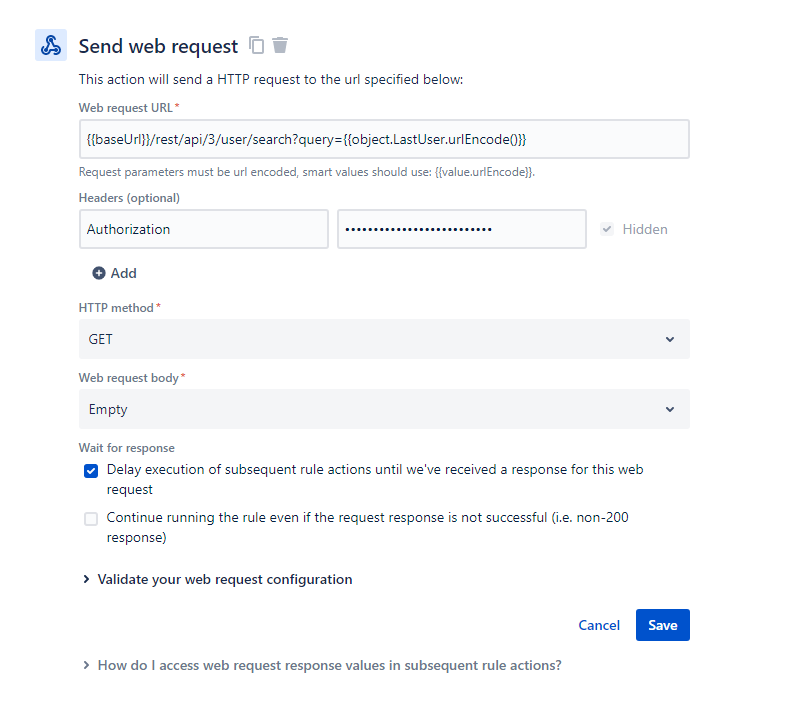The height and width of the screenshot is (706, 790).
Task: Uncheck Delay execution of subsequent rule actions
Action: 91,471
